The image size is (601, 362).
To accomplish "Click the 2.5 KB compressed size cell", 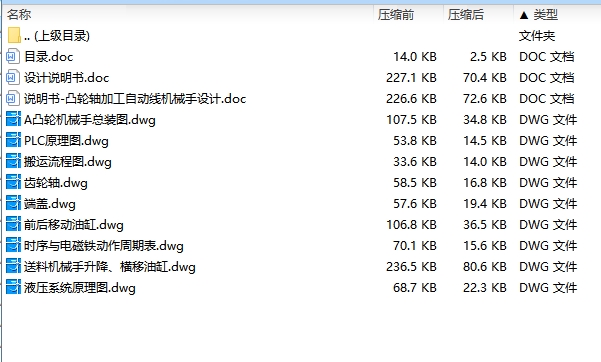I will coord(488,57).
